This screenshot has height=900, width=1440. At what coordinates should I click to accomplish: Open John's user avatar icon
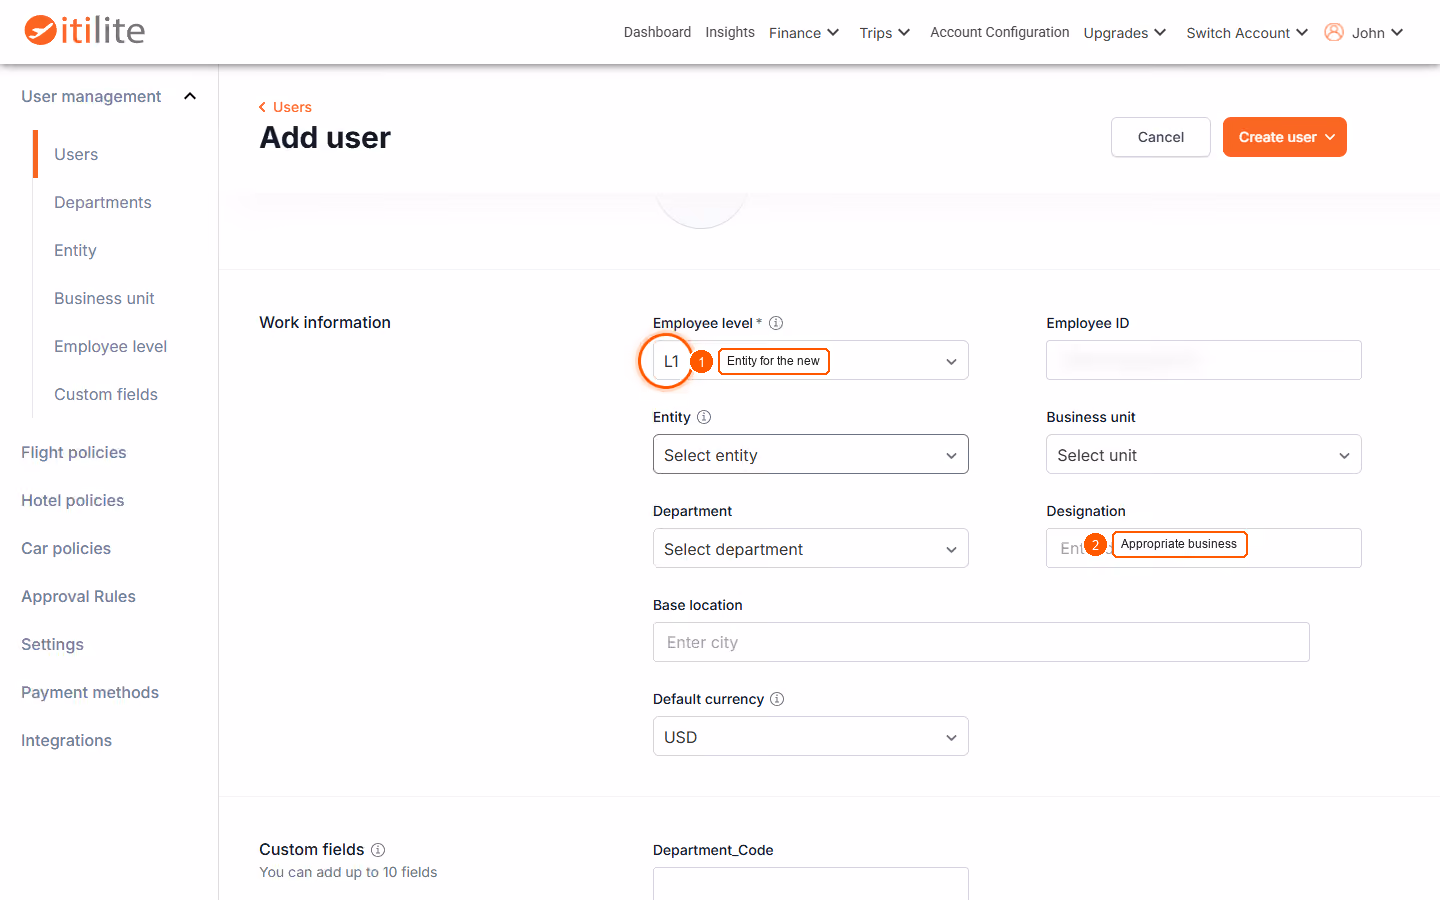pos(1334,32)
